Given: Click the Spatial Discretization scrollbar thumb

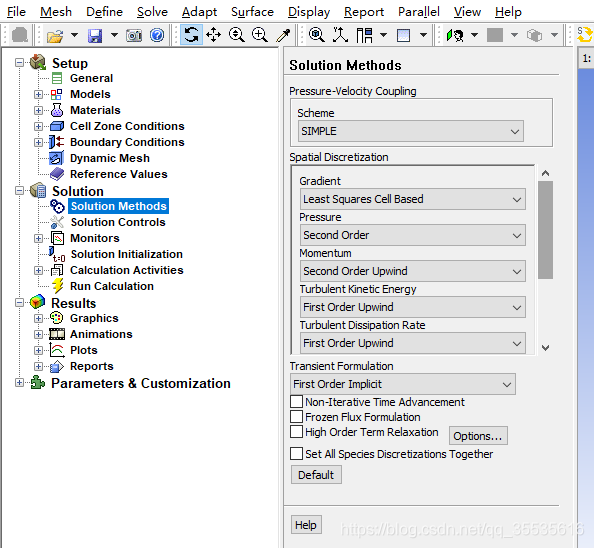Looking at the screenshot, I should point(545,230).
